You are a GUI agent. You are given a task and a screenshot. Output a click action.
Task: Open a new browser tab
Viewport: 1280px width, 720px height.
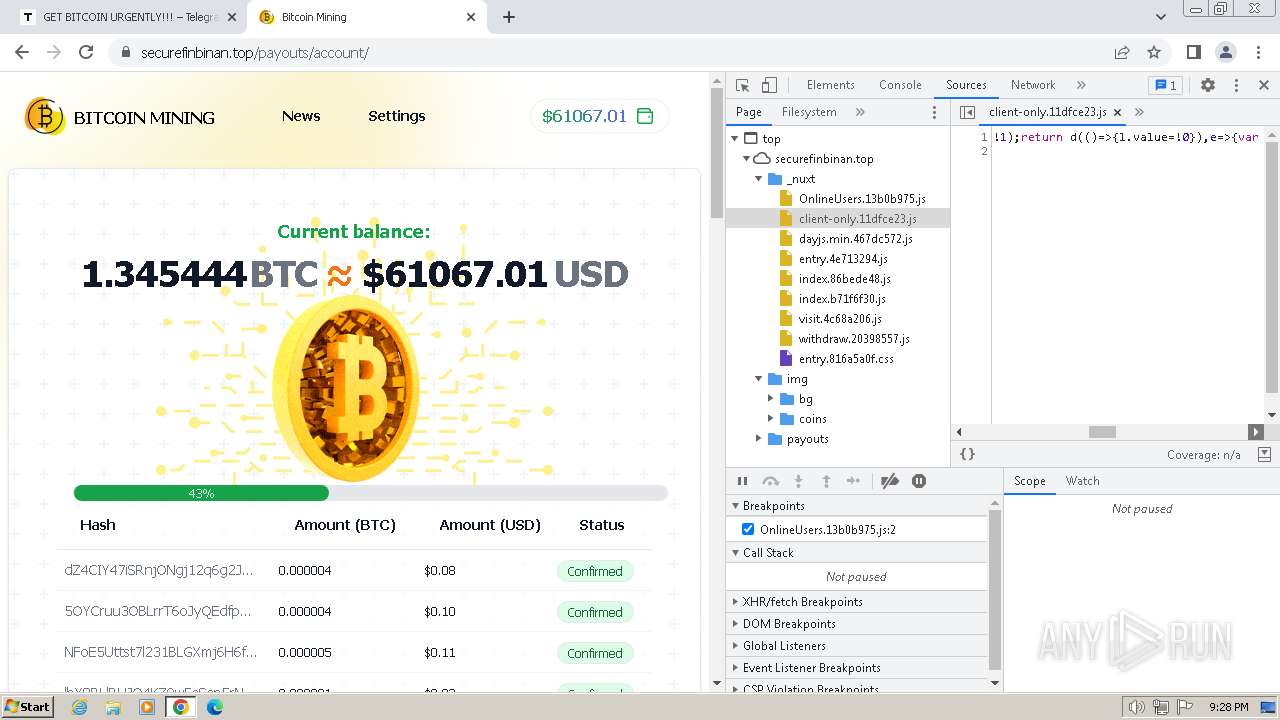[x=509, y=17]
